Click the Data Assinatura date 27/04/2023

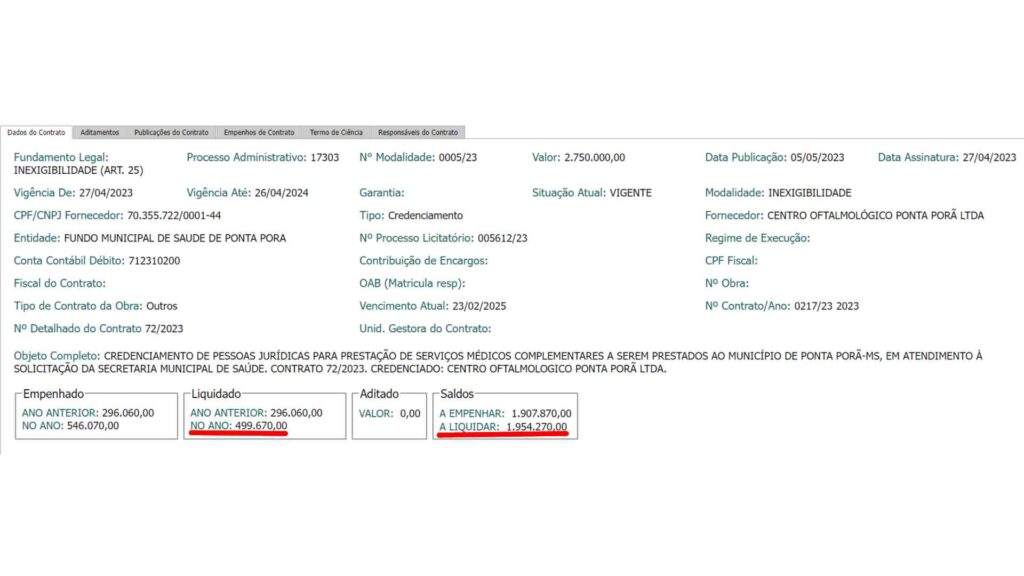pos(988,157)
